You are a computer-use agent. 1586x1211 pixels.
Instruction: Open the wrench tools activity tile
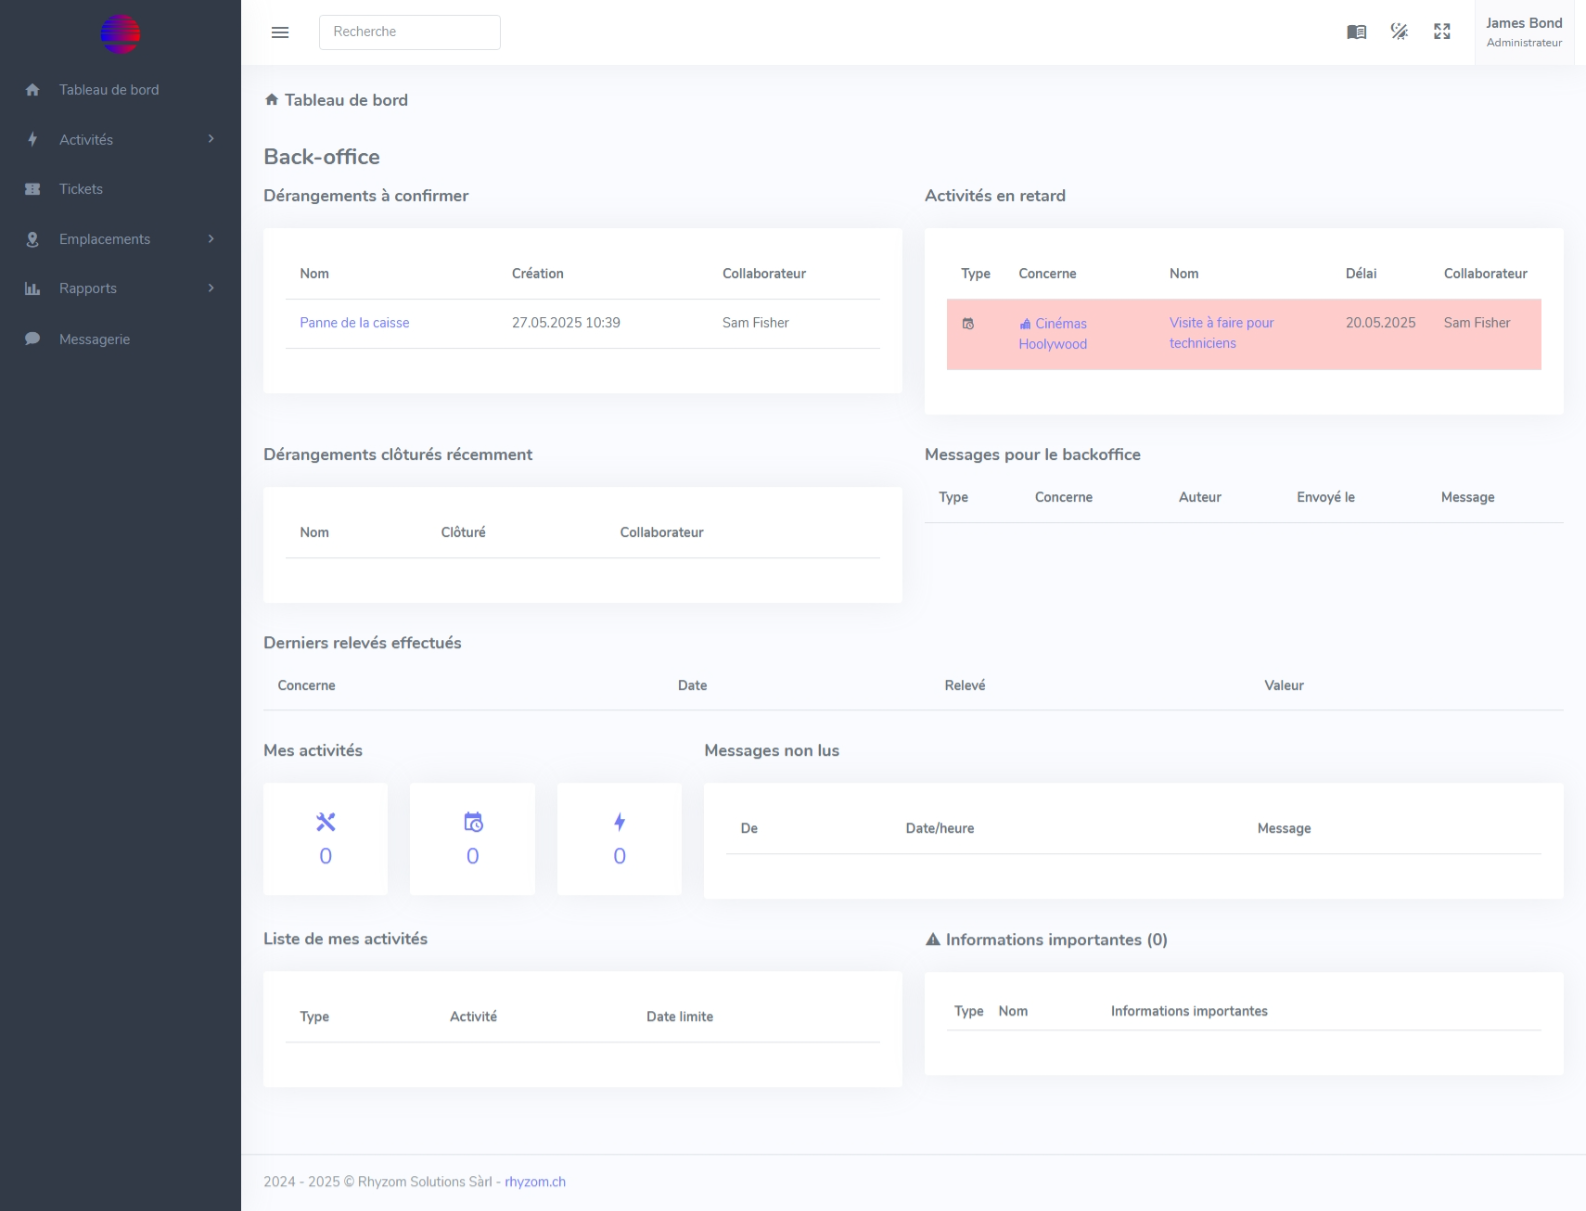point(325,838)
